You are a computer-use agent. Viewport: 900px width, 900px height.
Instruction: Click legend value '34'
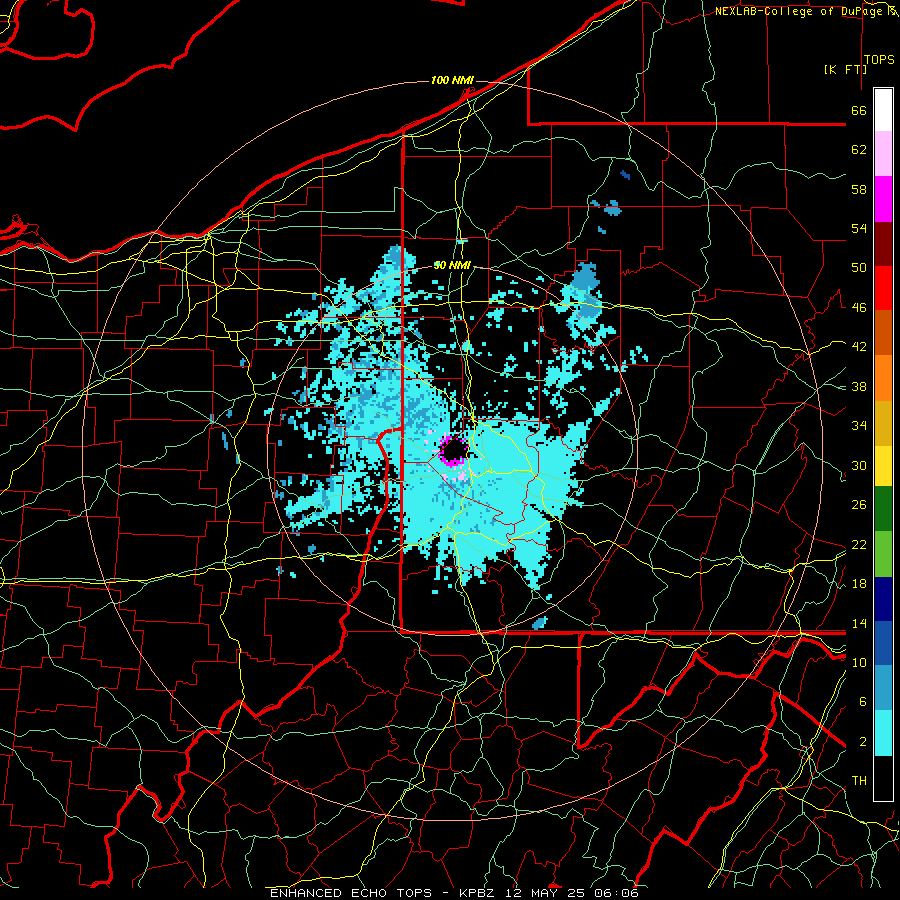pos(859,426)
